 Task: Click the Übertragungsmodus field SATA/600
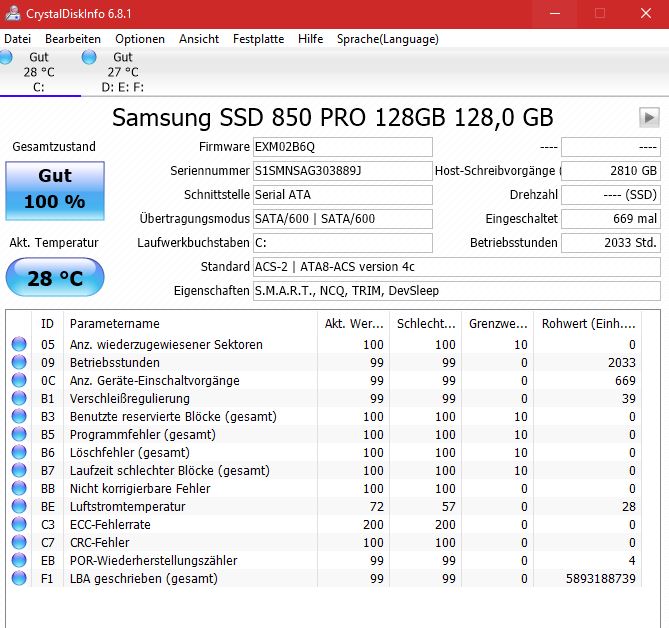(x=343, y=218)
